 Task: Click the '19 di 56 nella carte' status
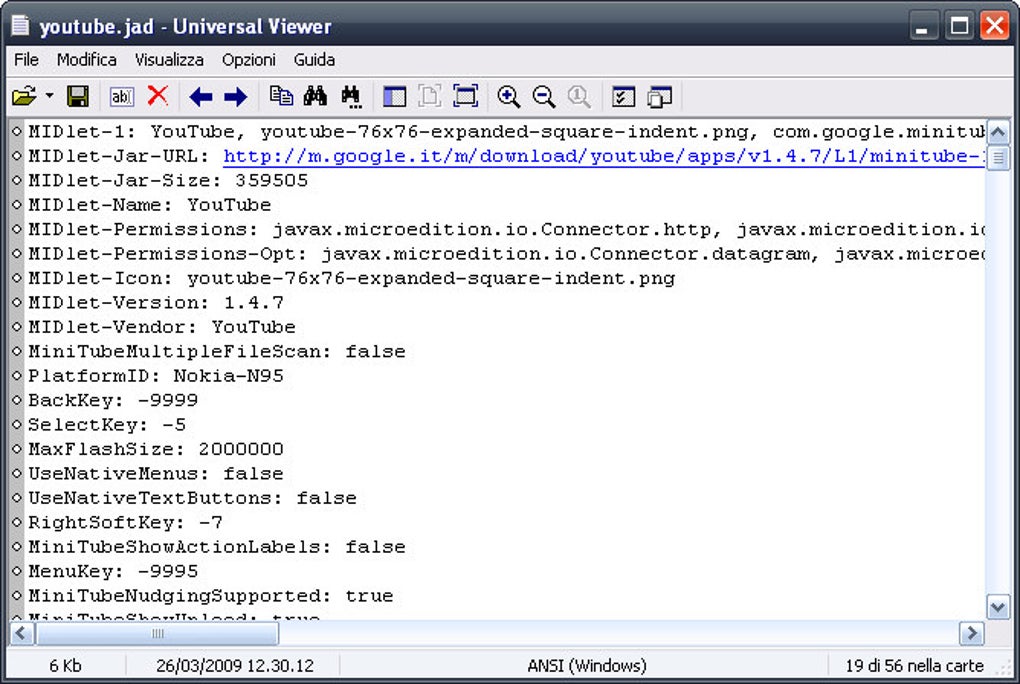point(914,666)
